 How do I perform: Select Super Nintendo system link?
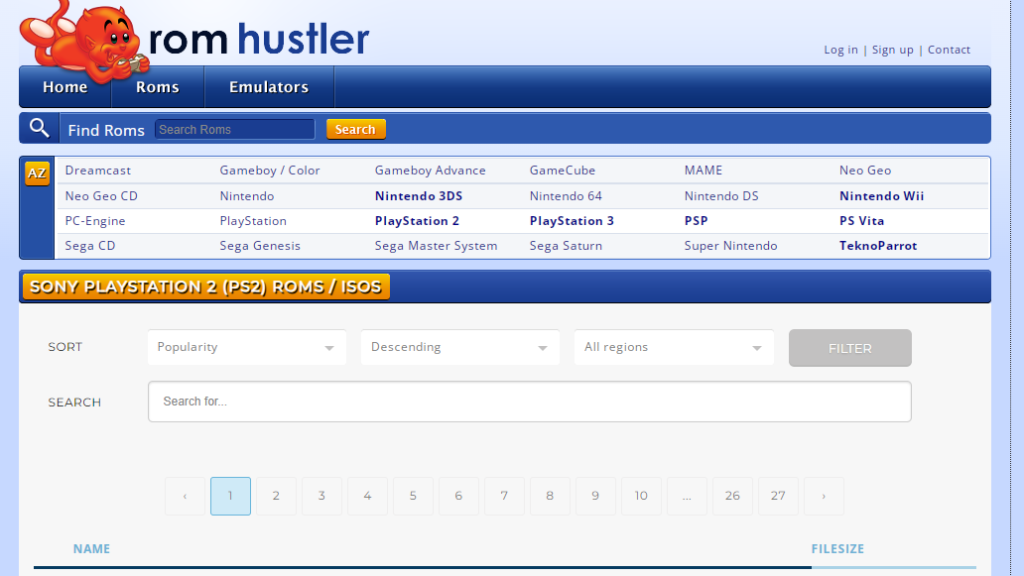click(x=731, y=246)
